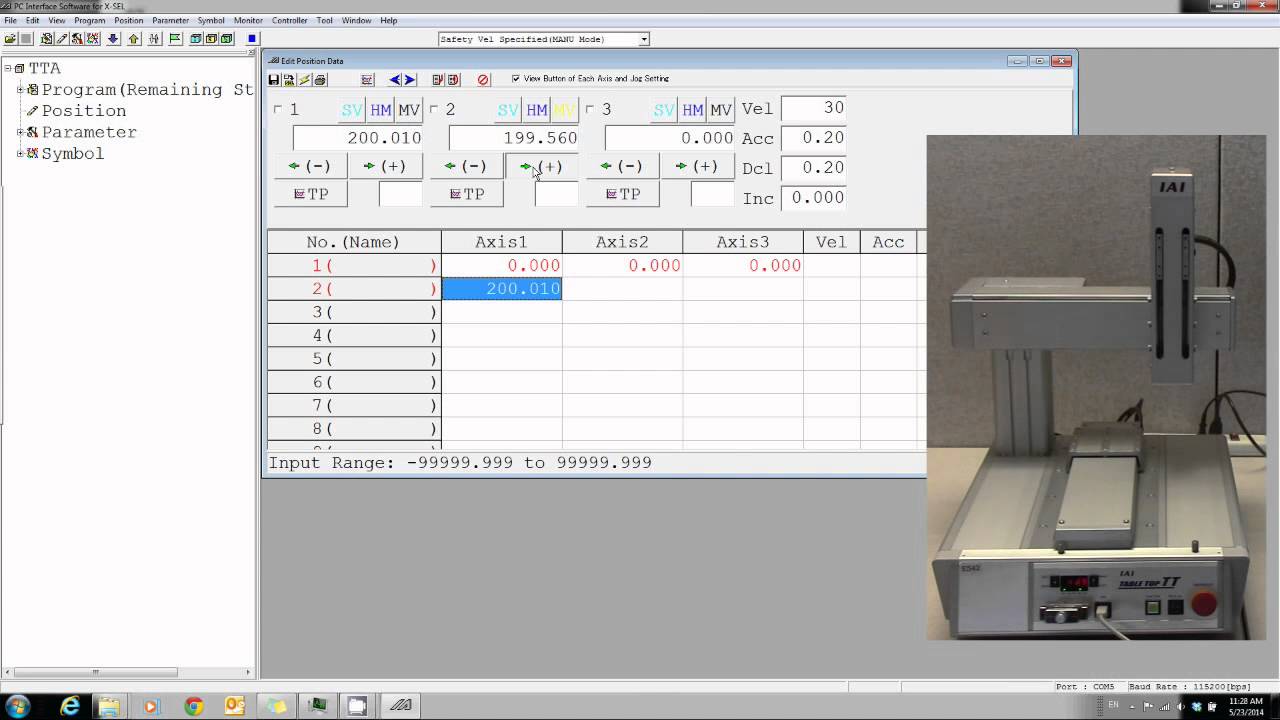This screenshot has width=1280, height=720.
Task: Click the Windows Start button
Action: pos(18,706)
